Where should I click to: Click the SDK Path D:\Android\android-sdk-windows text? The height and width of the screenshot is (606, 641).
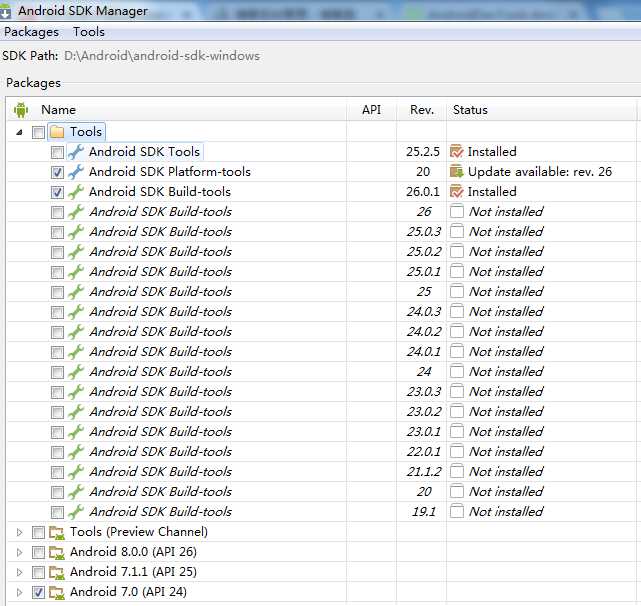point(162,56)
